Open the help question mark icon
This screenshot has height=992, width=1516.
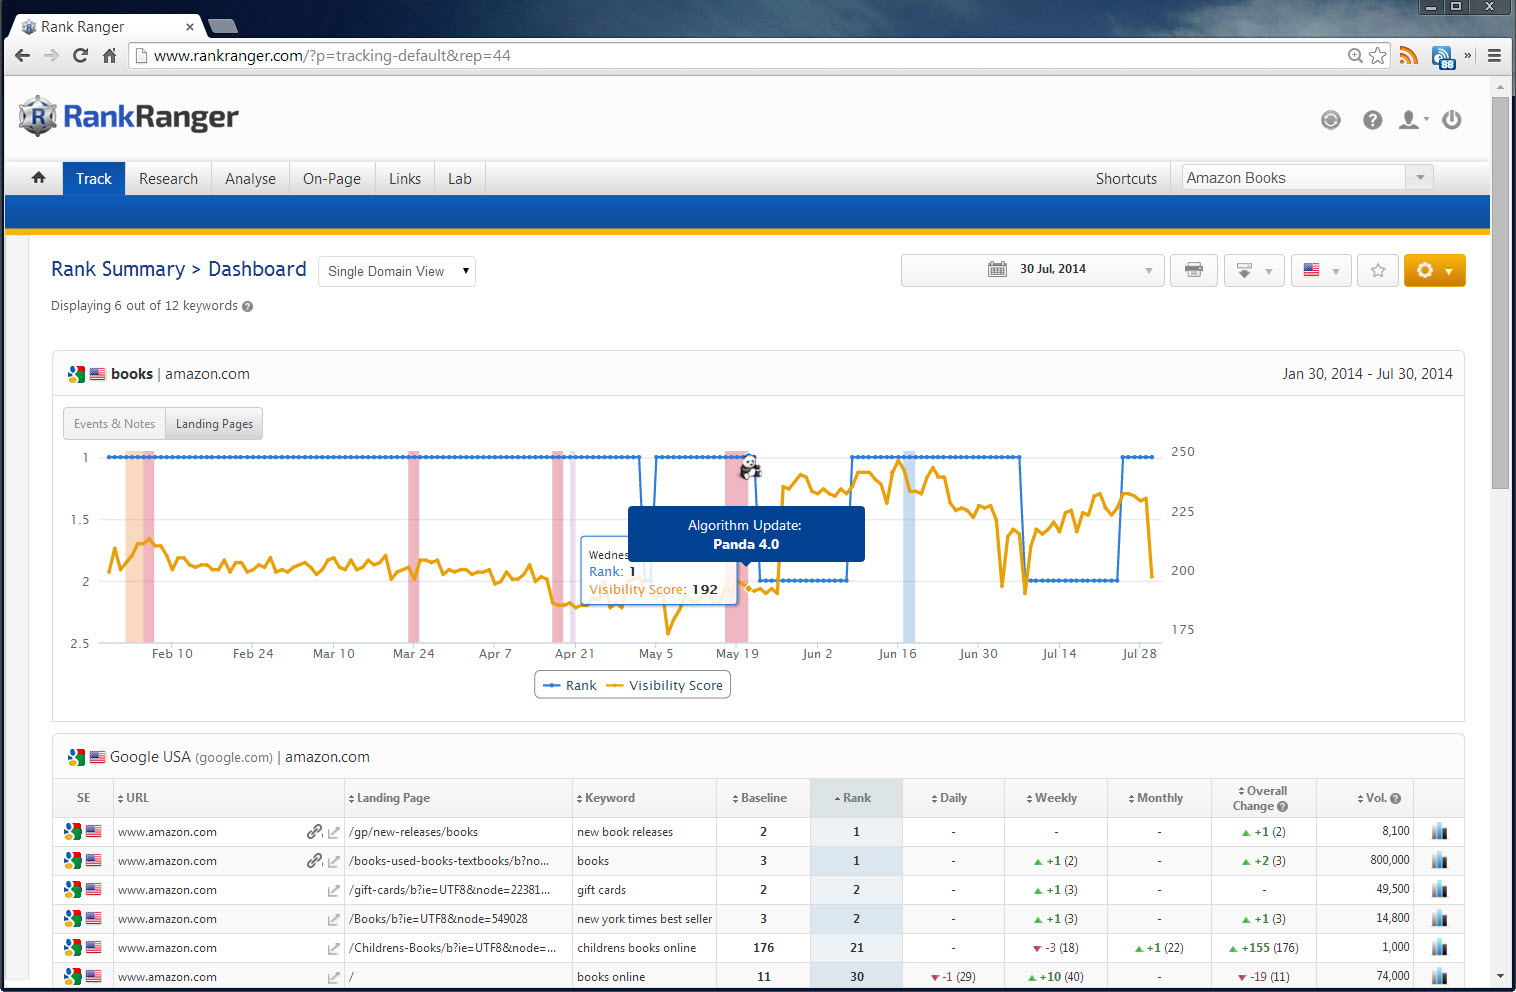pyautogui.click(x=1372, y=120)
